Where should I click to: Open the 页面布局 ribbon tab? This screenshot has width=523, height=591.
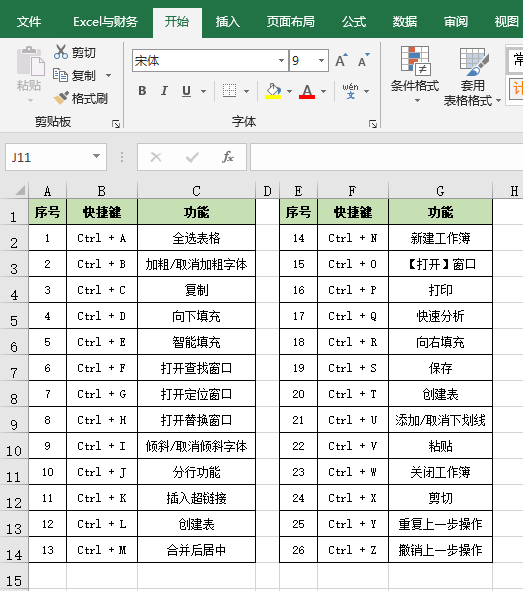[x=291, y=22]
